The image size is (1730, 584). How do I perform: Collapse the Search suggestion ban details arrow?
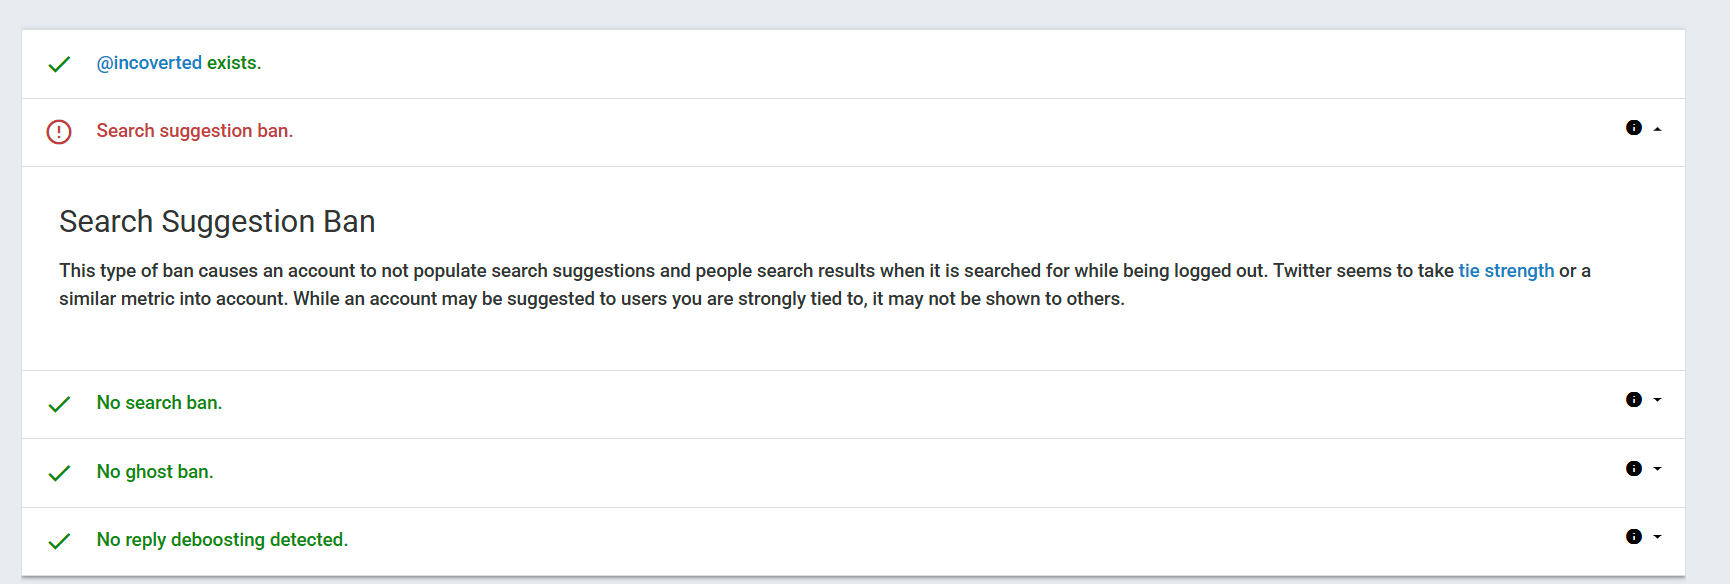tap(1657, 129)
